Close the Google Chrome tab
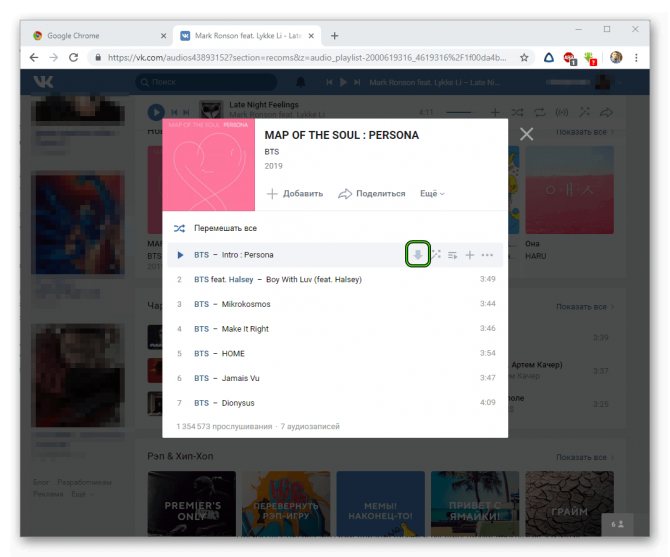 pos(163,36)
